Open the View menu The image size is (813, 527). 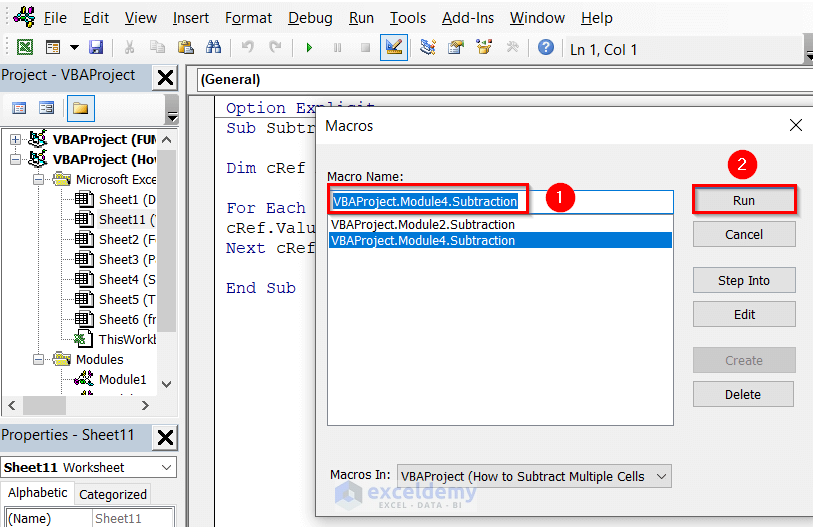coord(141,18)
